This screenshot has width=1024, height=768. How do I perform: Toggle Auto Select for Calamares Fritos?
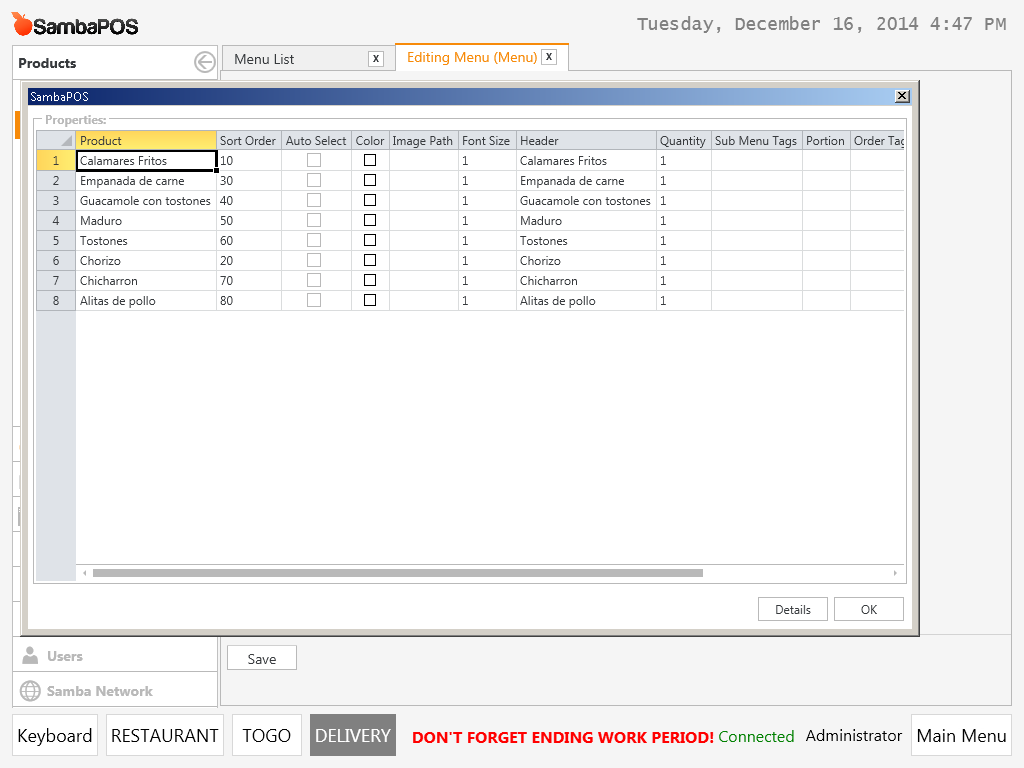(314, 160)
